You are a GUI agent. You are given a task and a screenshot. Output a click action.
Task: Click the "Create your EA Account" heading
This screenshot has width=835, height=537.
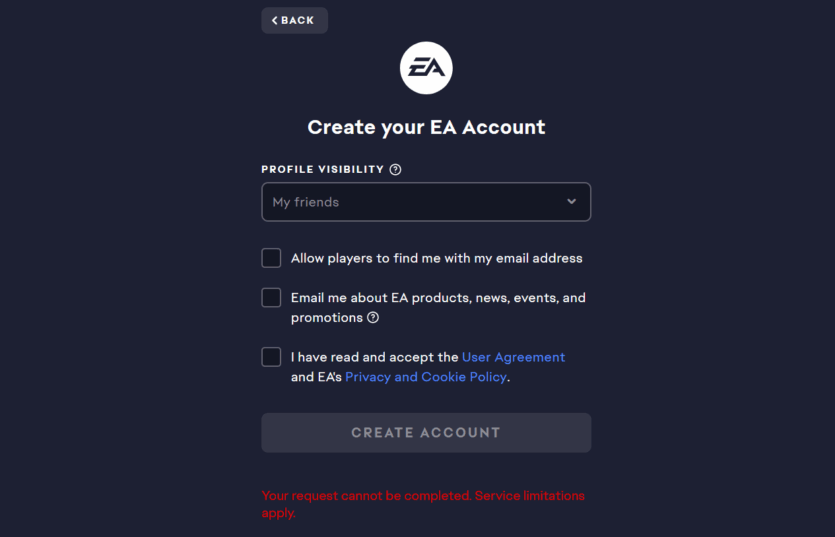(x=426, y=127)
